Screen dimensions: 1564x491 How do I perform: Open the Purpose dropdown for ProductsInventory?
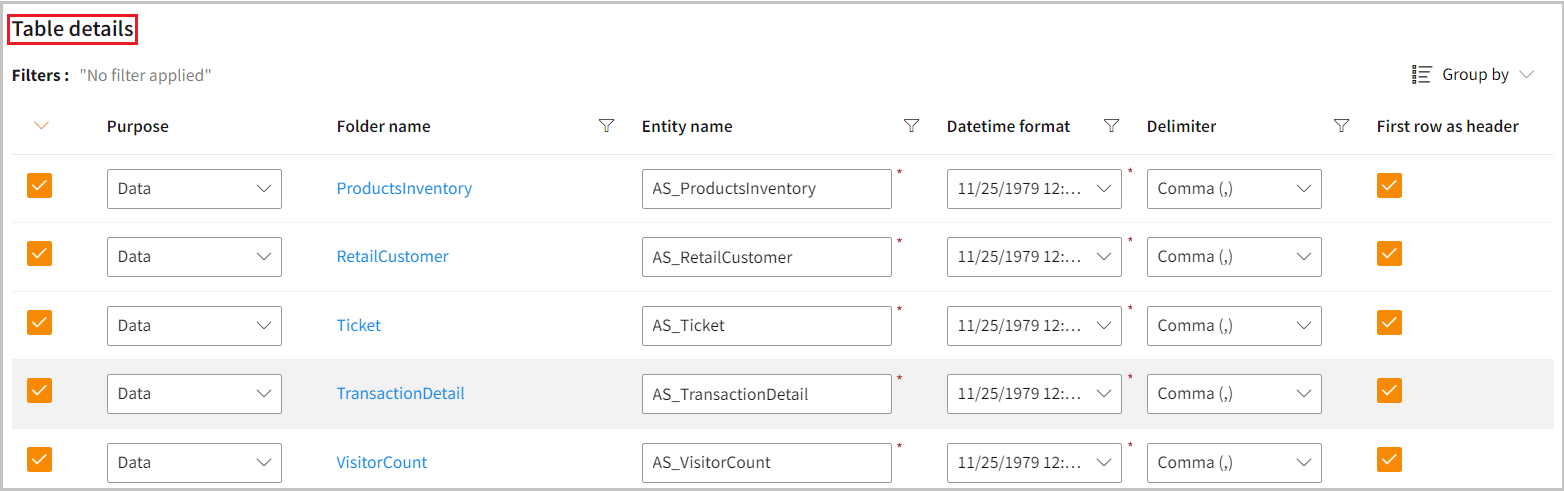[x=194, y=188]
